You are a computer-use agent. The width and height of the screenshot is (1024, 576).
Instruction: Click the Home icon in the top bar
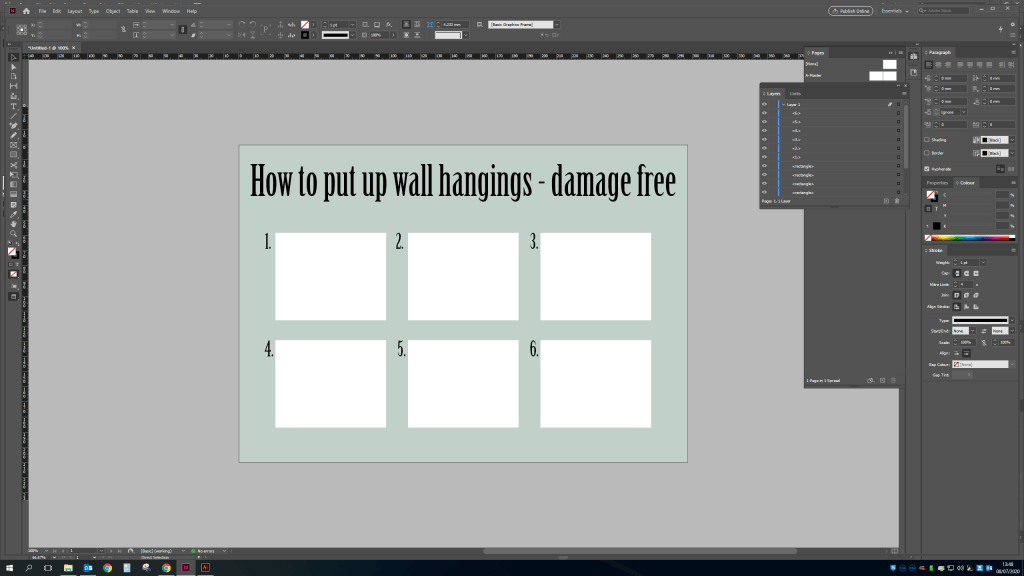[26, 11]
